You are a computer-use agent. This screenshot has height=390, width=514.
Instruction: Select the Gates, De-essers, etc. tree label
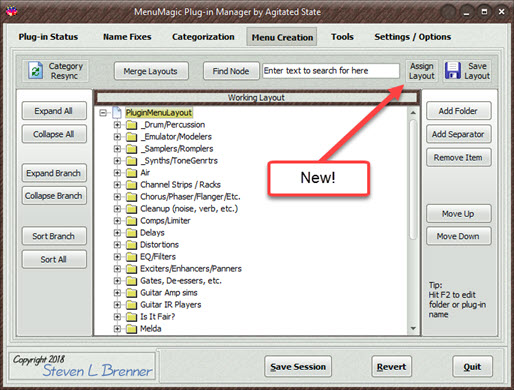(181, 281)
